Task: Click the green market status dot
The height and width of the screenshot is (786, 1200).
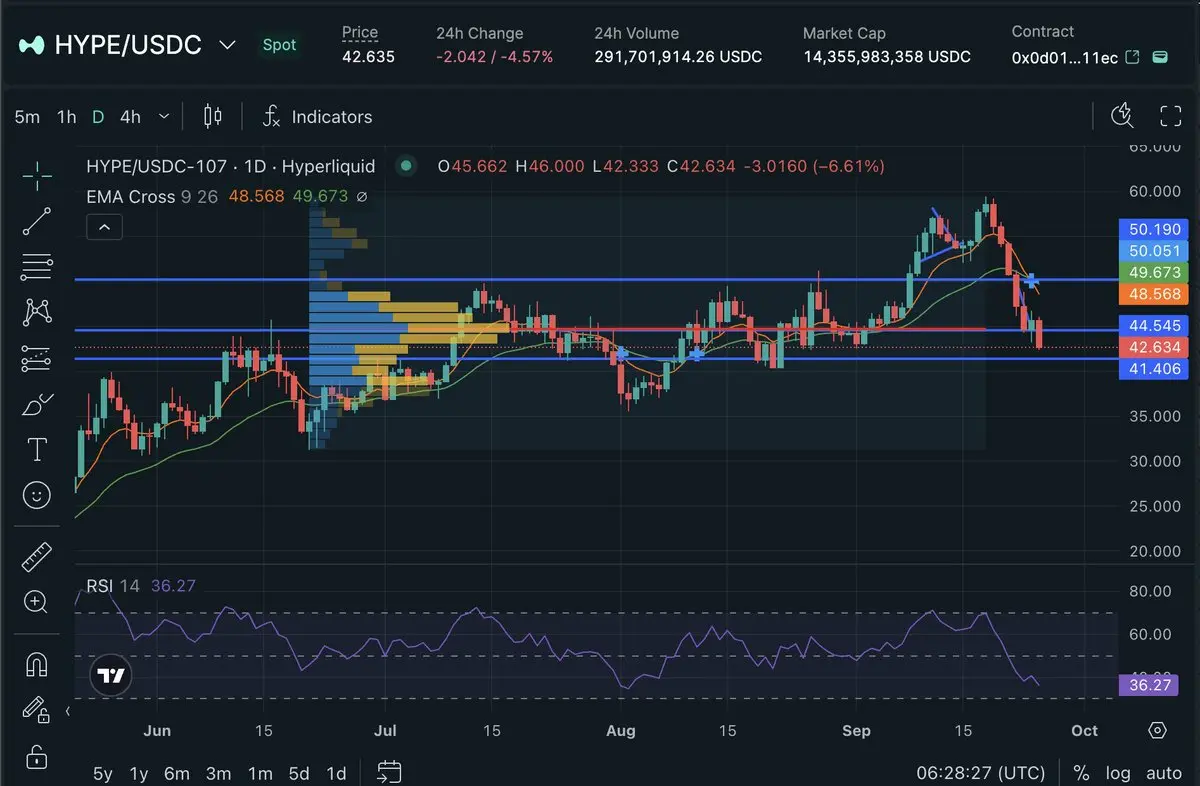Action: pyautogui.click(x=405, y=166)
